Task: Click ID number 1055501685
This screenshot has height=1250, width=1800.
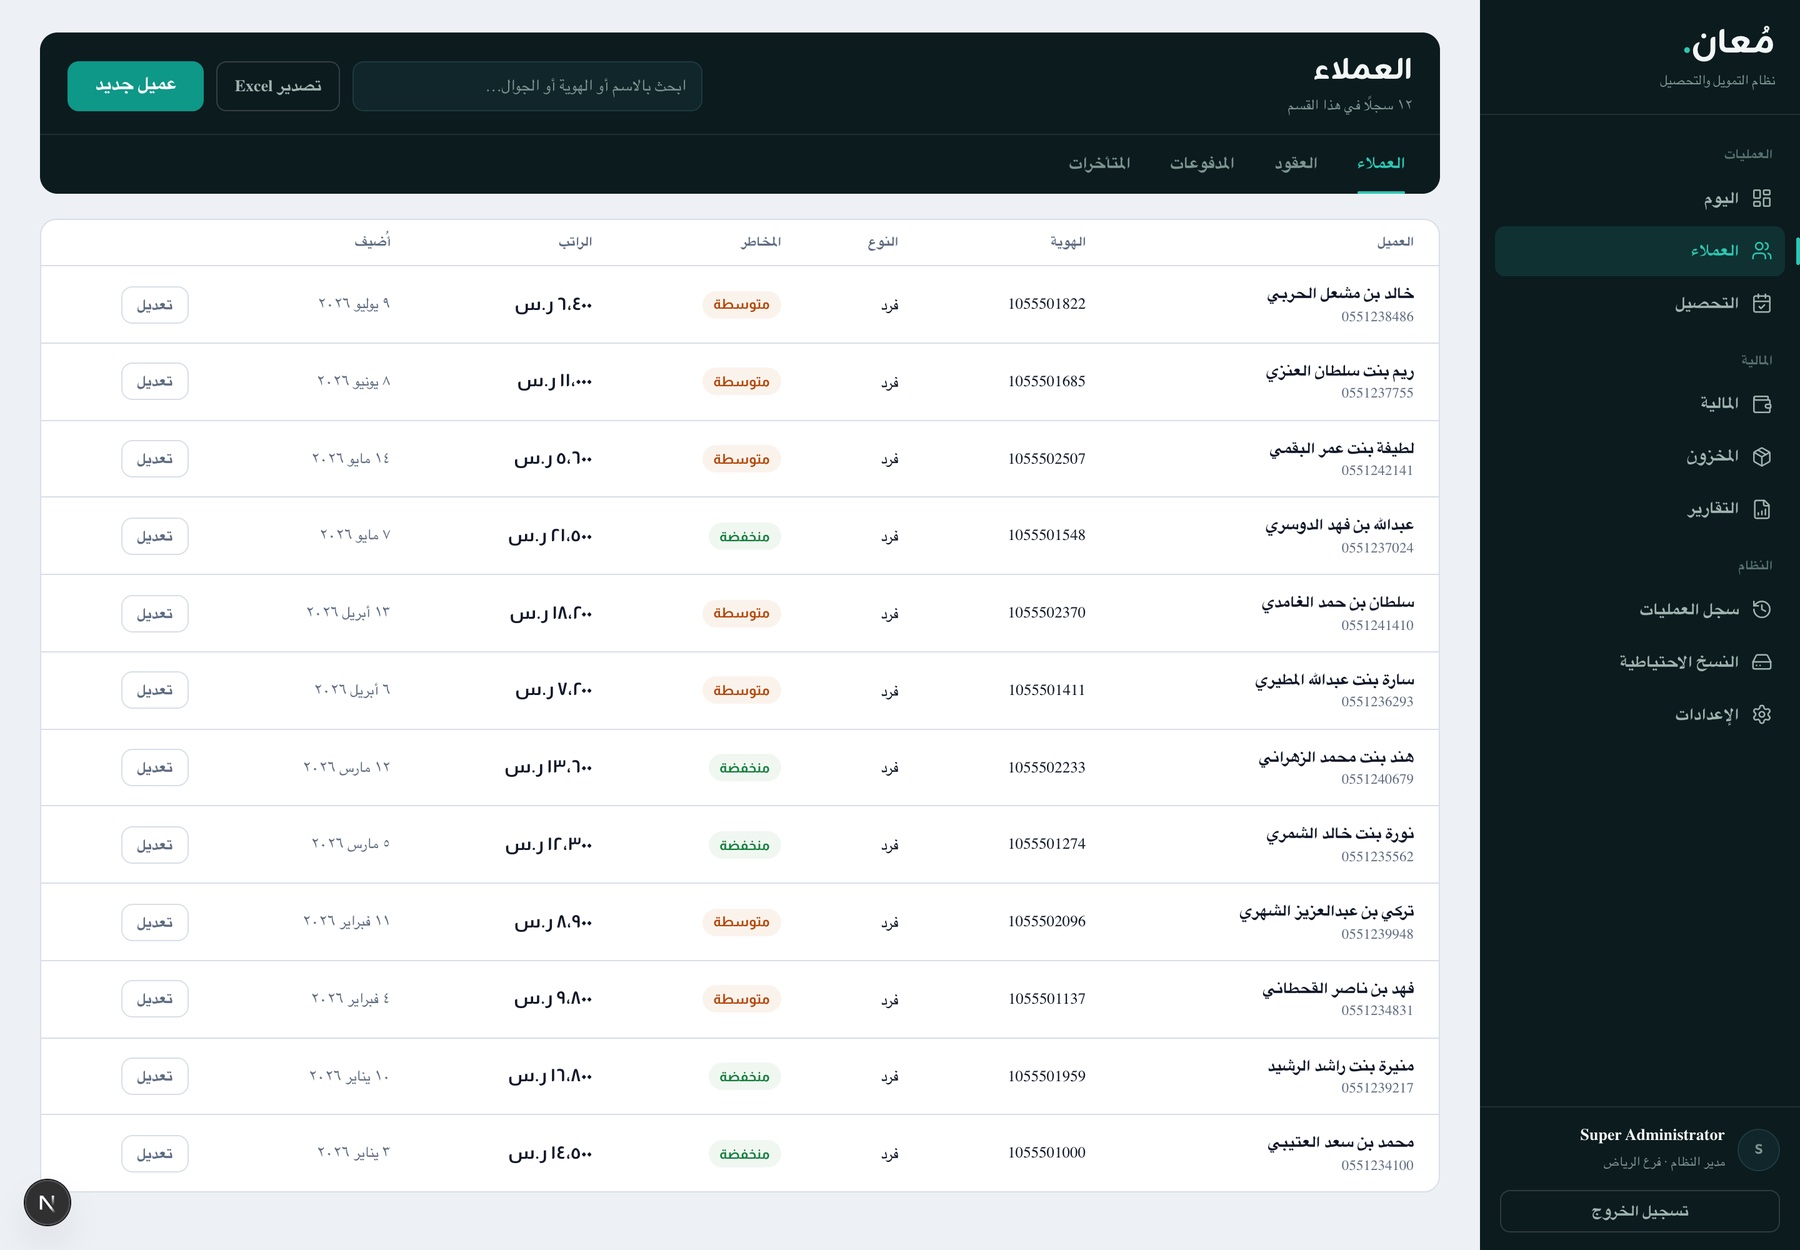Action: point(1047,381)
